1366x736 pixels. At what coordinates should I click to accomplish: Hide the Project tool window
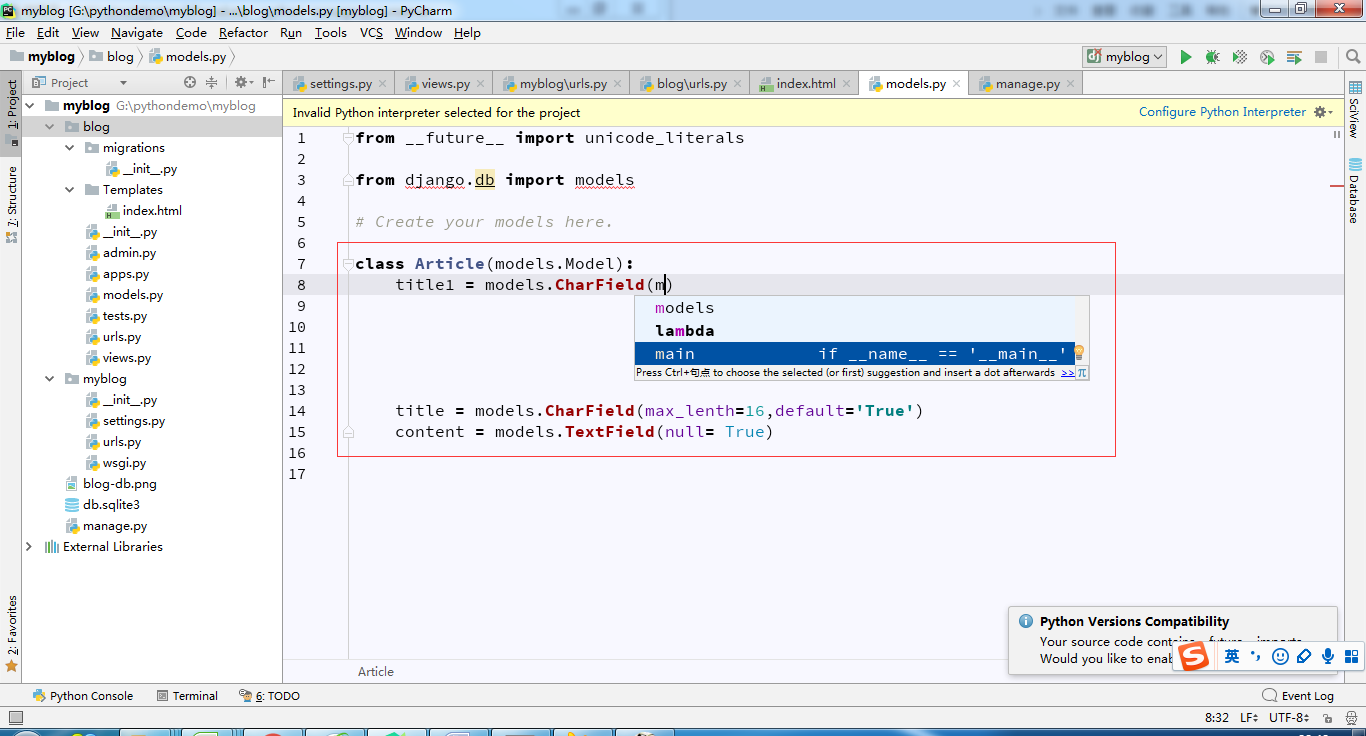point(269,83)
